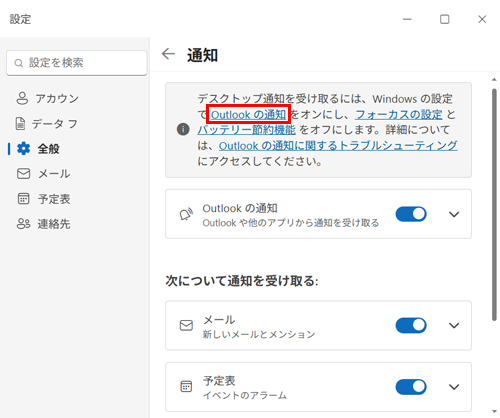Viewport: 500px width, 418px height.
Task: Click the calendar icon beside 予定表 in sidebar
Action: (23, 199)
